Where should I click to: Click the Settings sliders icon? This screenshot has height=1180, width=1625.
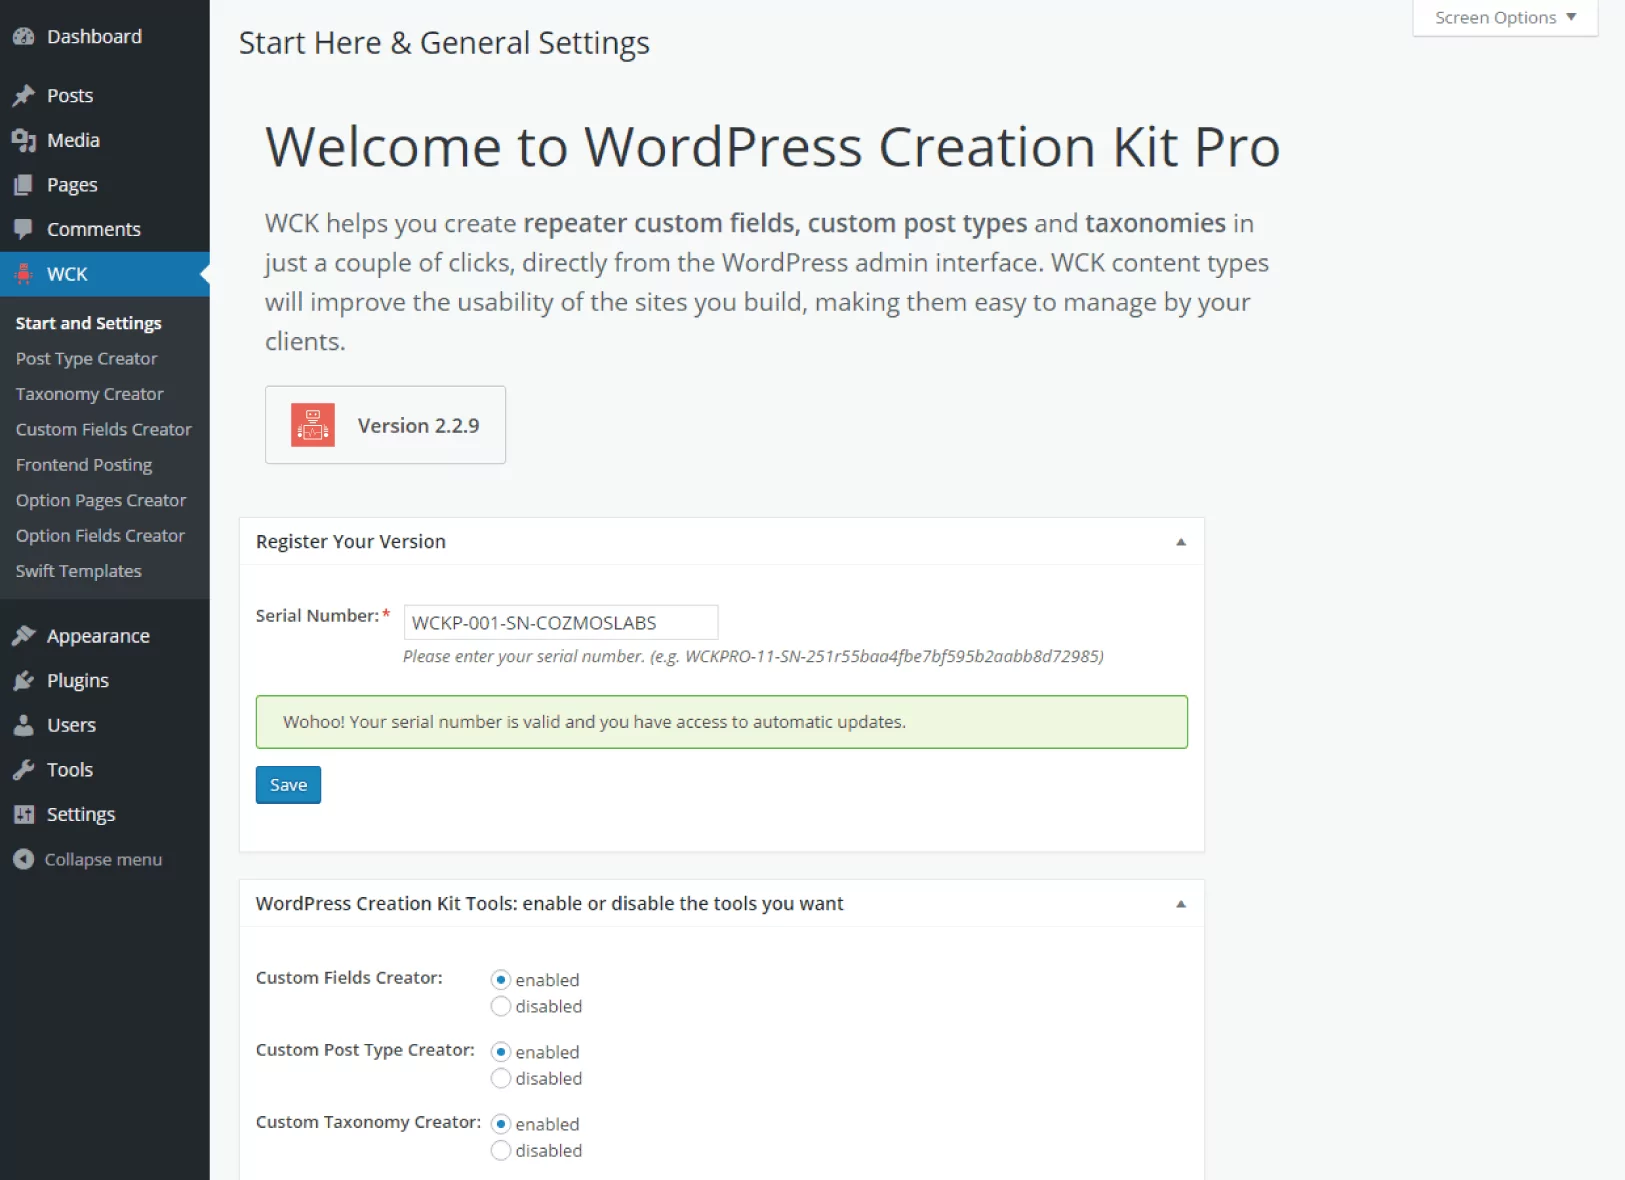click(24, 815)
